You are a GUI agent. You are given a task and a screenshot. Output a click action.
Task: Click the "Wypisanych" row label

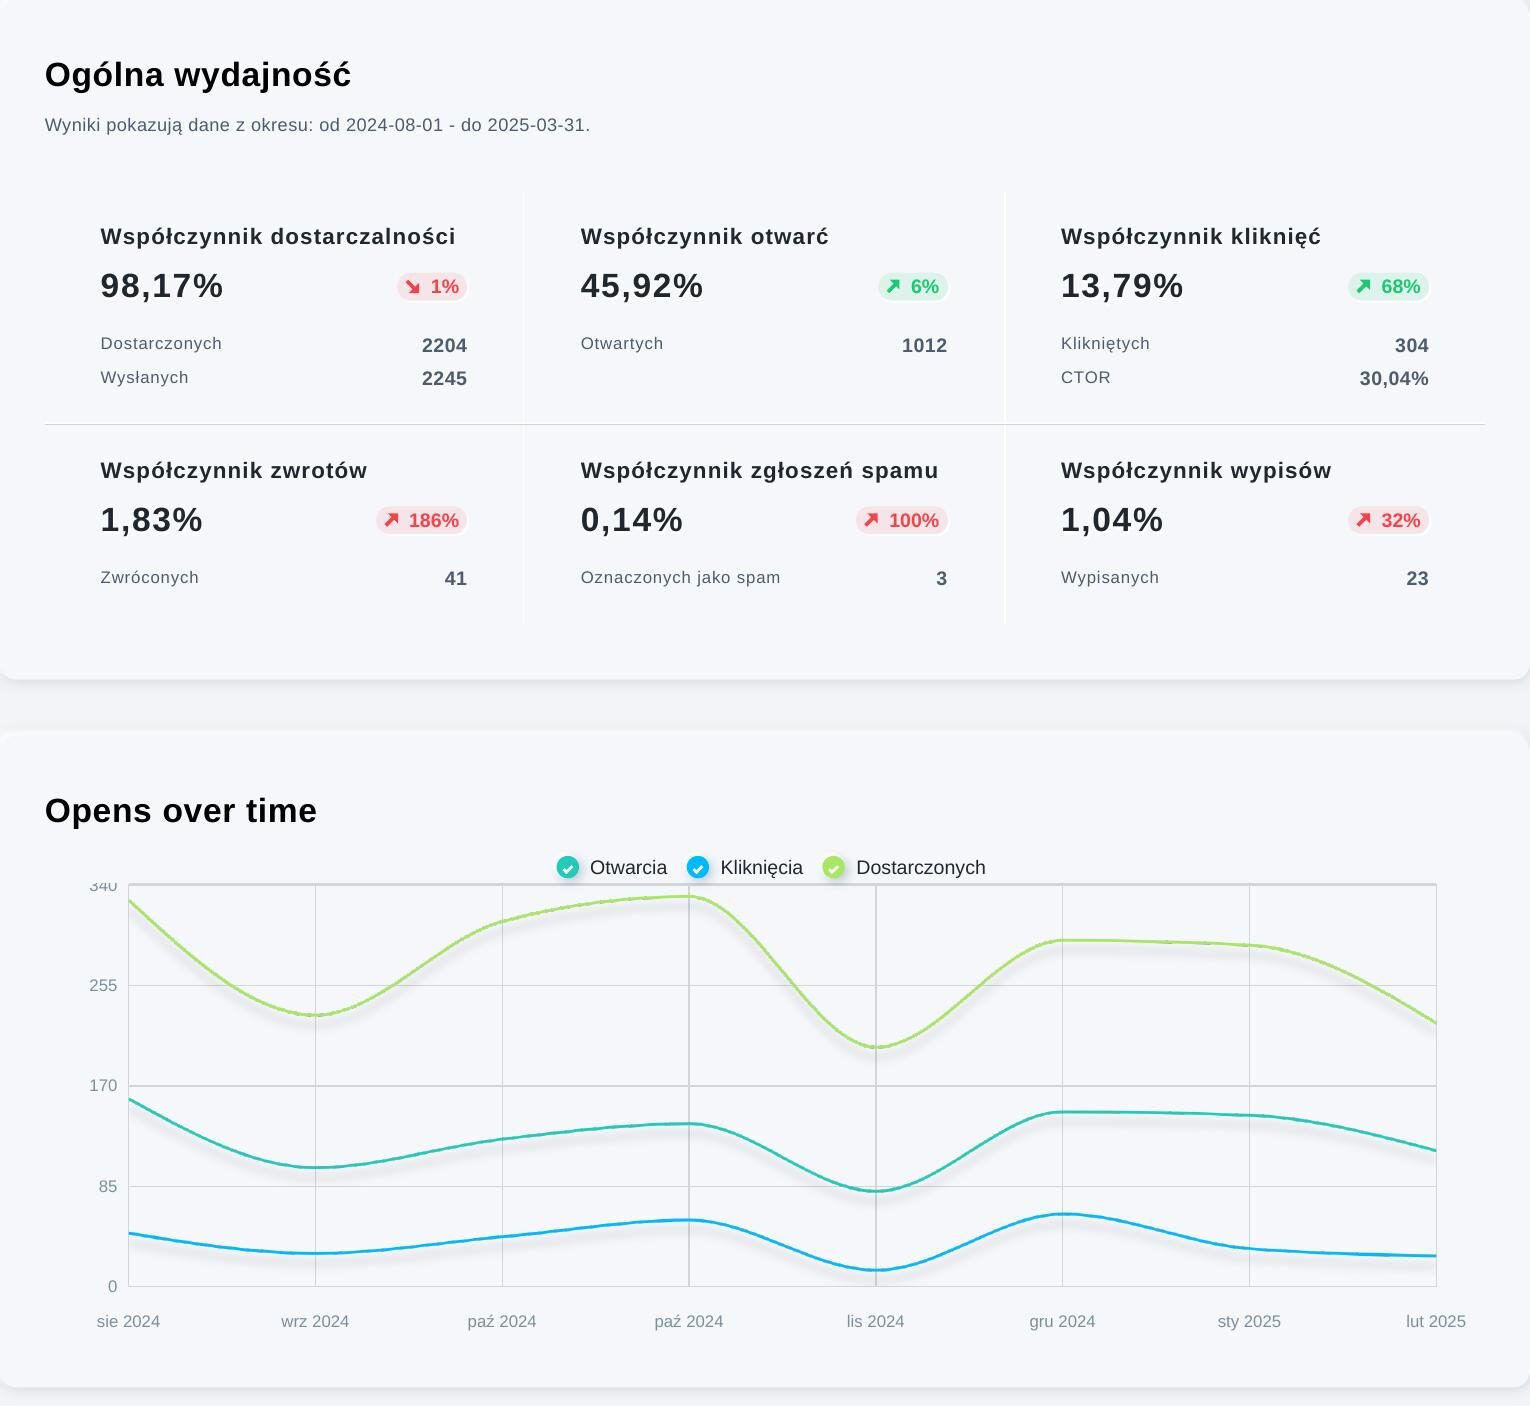tap(1110, 577)
